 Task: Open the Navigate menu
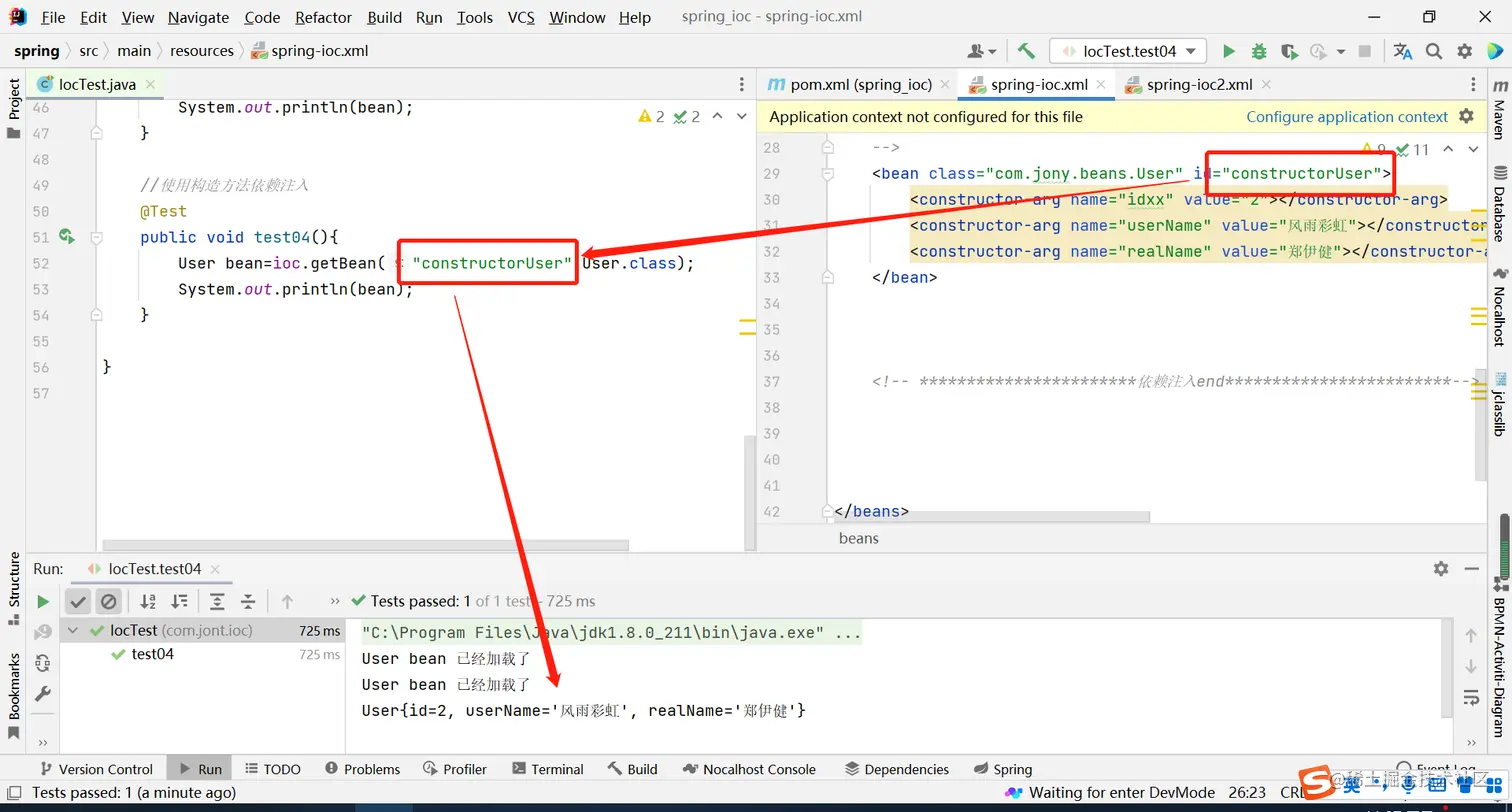tap(198, 17)
